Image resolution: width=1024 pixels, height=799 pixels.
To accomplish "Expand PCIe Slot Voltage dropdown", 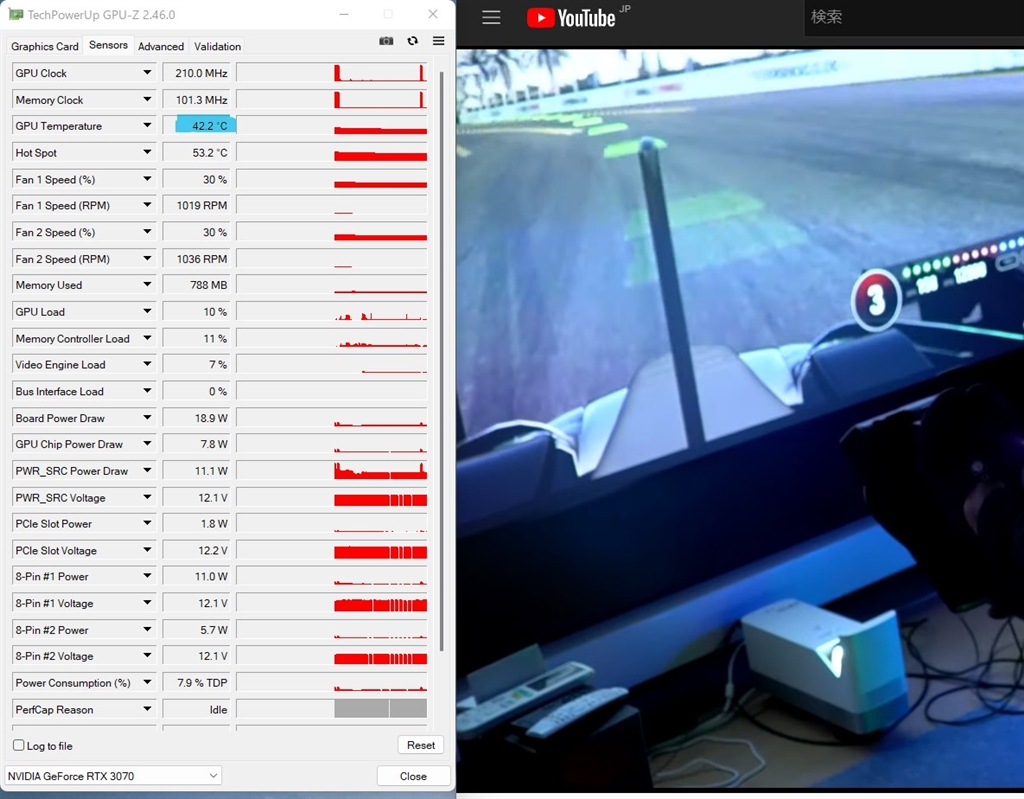I will pos(147,550).
